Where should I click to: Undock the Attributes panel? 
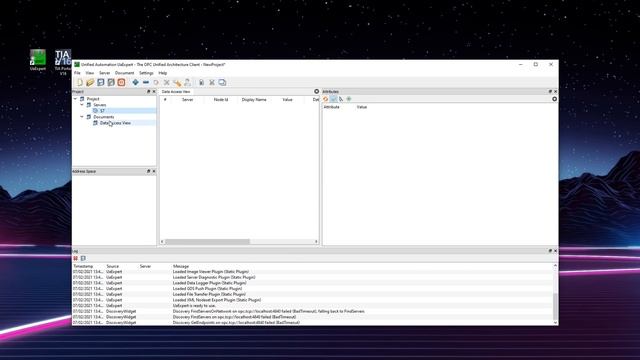[550, 92]
